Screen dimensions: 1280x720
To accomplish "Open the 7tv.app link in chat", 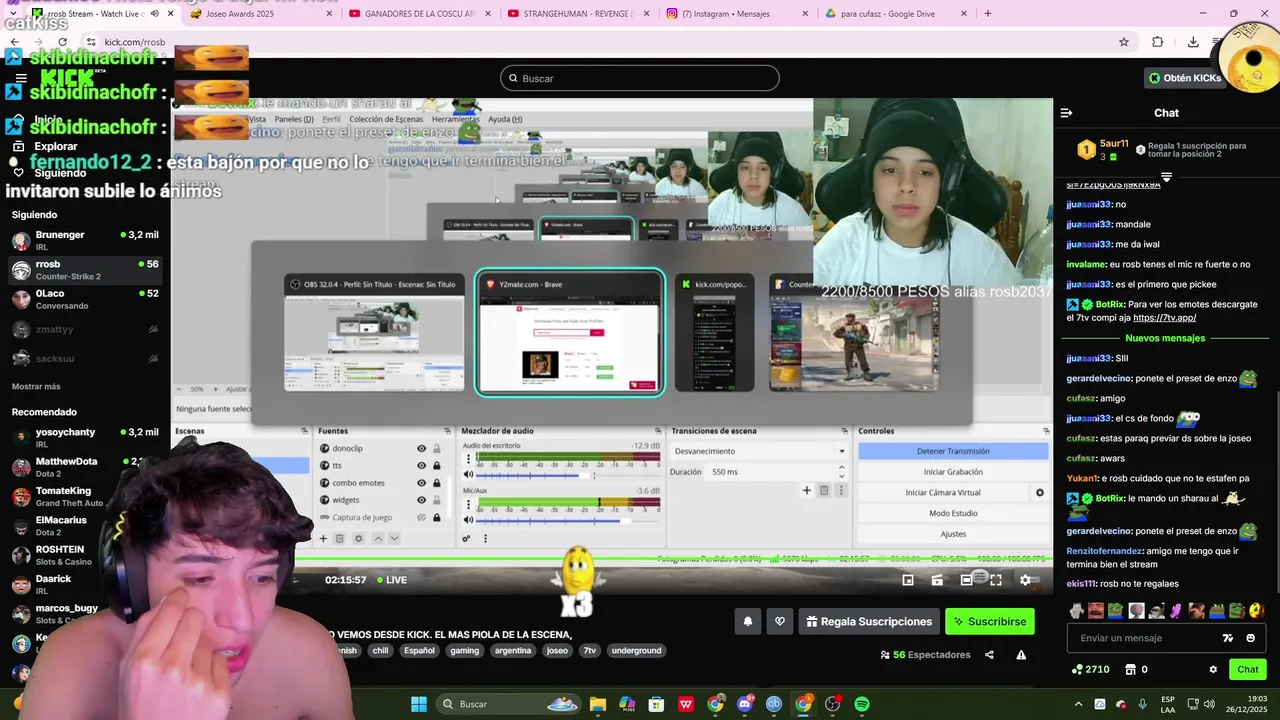I will click(x=1164, y=318).
